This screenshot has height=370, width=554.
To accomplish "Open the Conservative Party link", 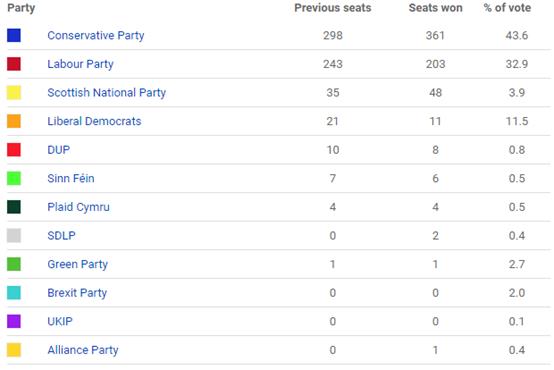I will 96,35.
